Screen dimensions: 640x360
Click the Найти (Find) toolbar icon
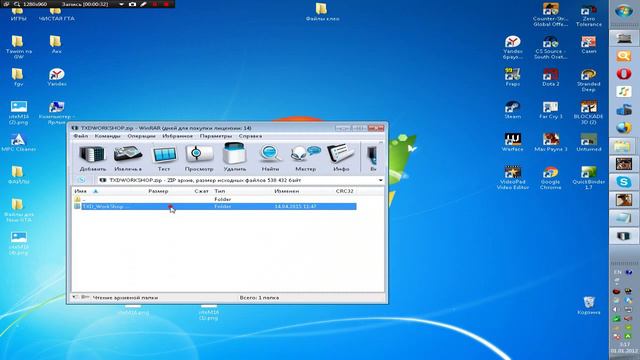pyautogui.click(x=270, y=158)
